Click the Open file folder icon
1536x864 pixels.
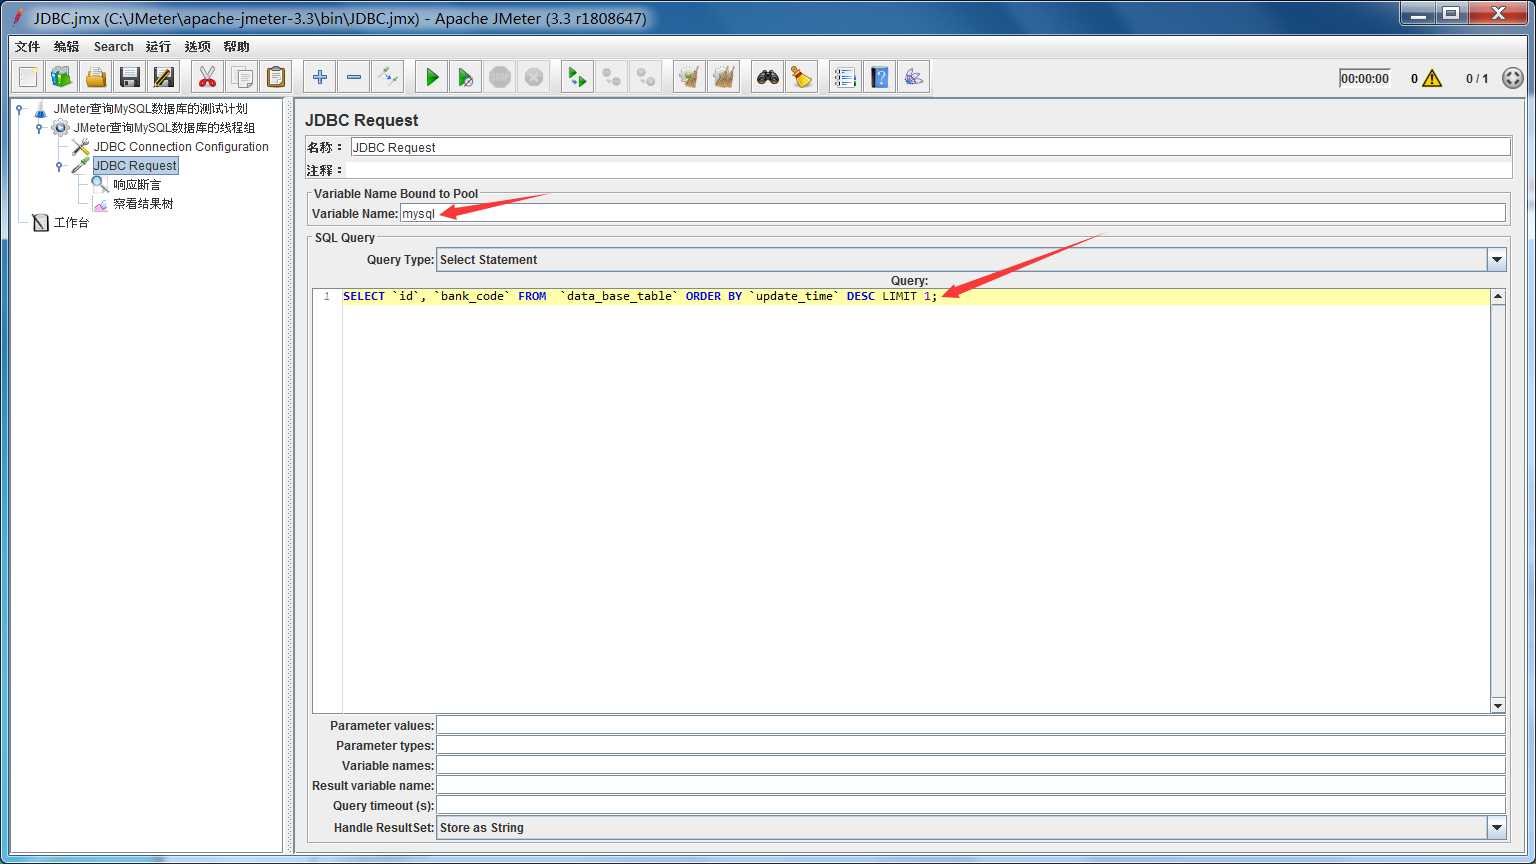(x=95, y=77)
